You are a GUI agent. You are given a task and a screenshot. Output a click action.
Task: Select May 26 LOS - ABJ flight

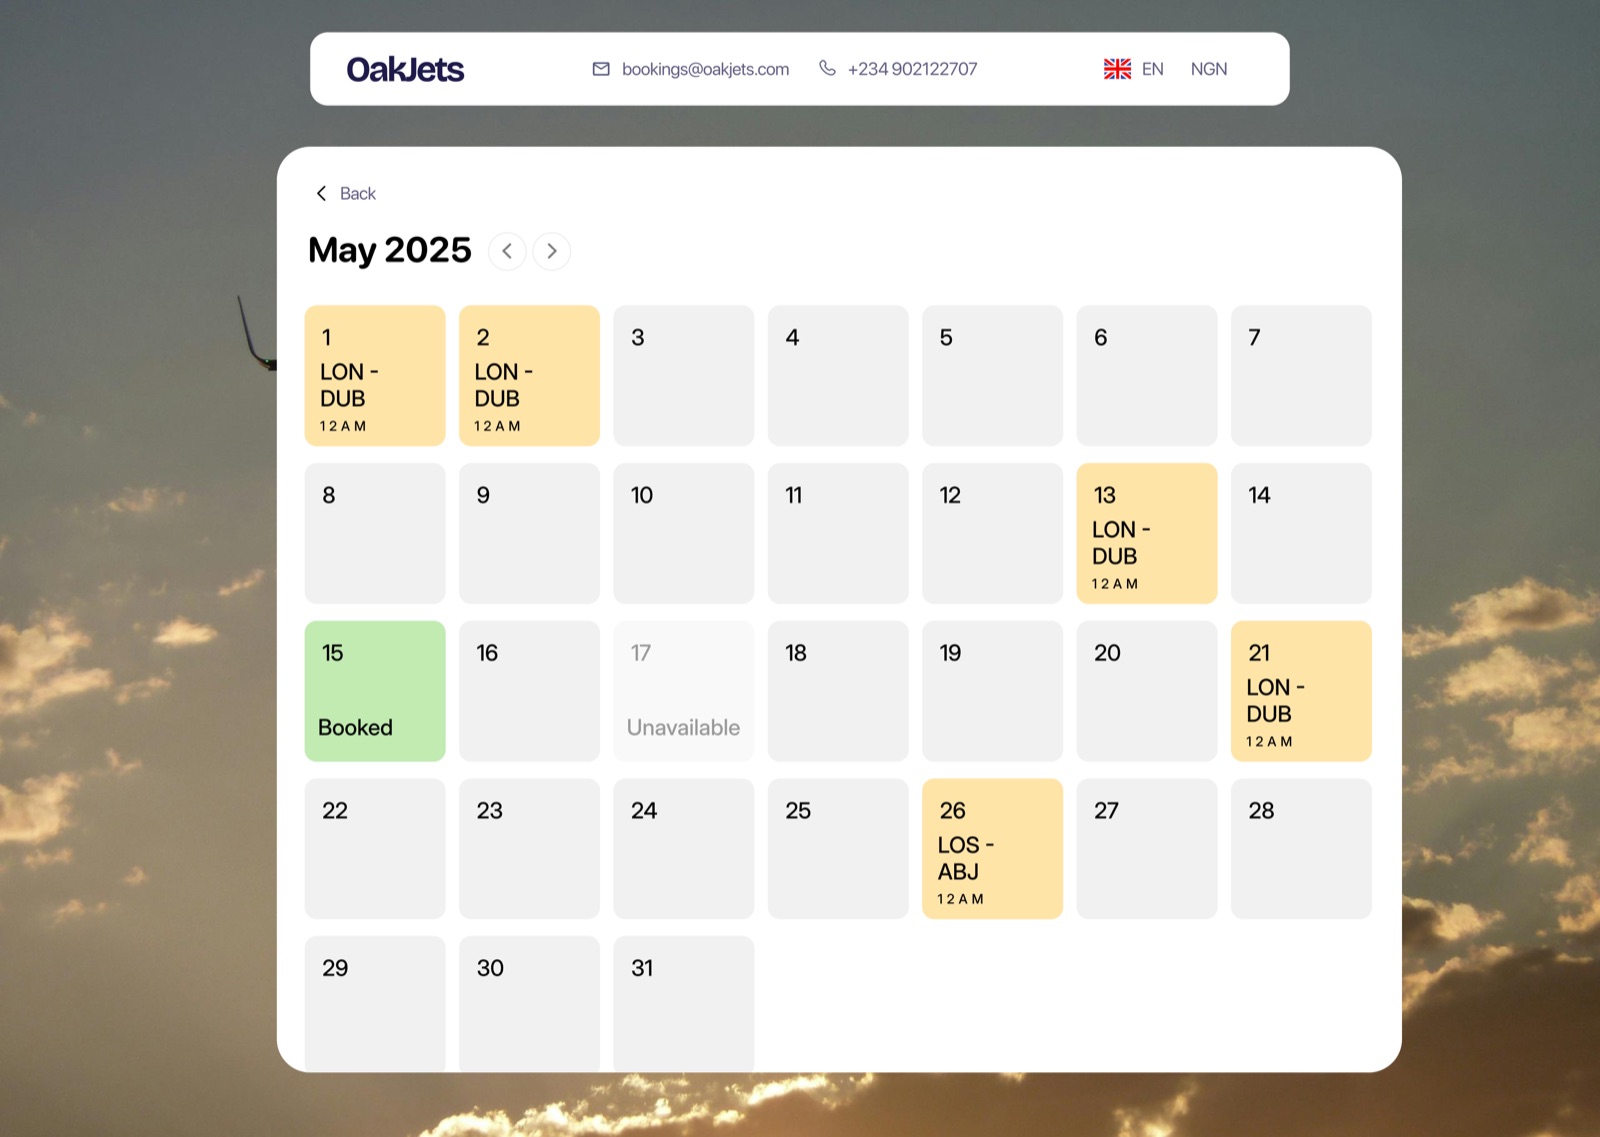(x=992, y=849)
